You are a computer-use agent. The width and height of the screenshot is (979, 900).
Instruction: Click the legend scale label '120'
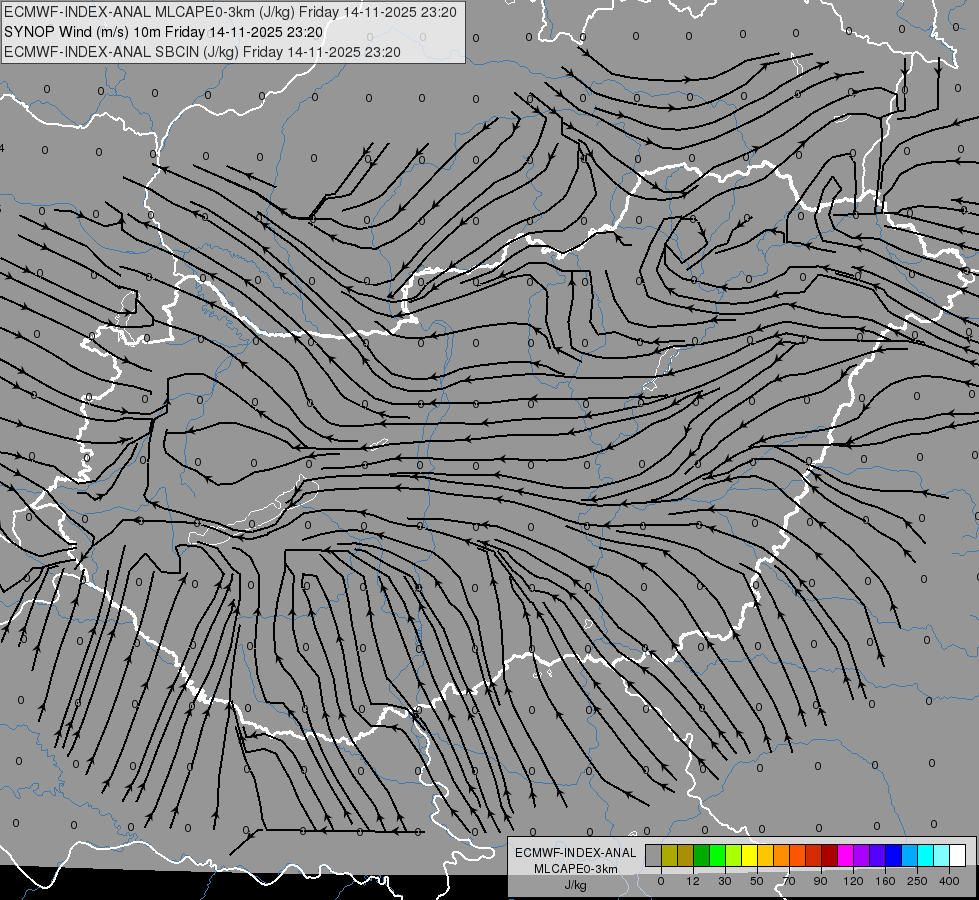pyautogui.click(x=853, y=881)
